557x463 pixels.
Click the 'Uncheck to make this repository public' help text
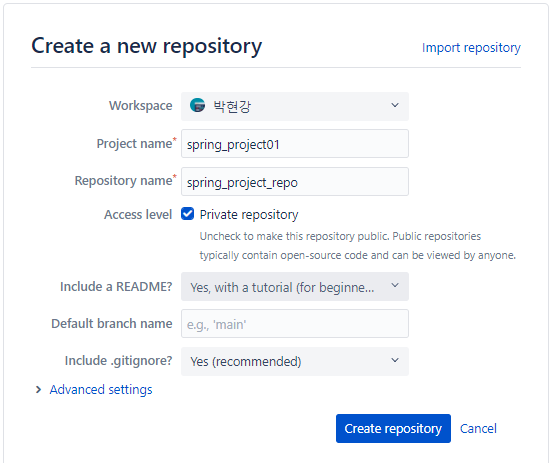[x=357, y=246]
